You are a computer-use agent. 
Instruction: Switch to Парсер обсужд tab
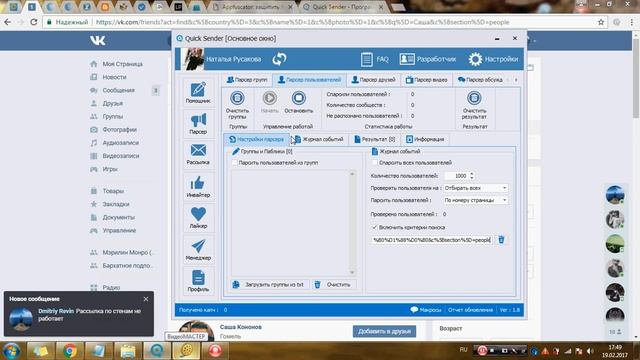point(480,80)
